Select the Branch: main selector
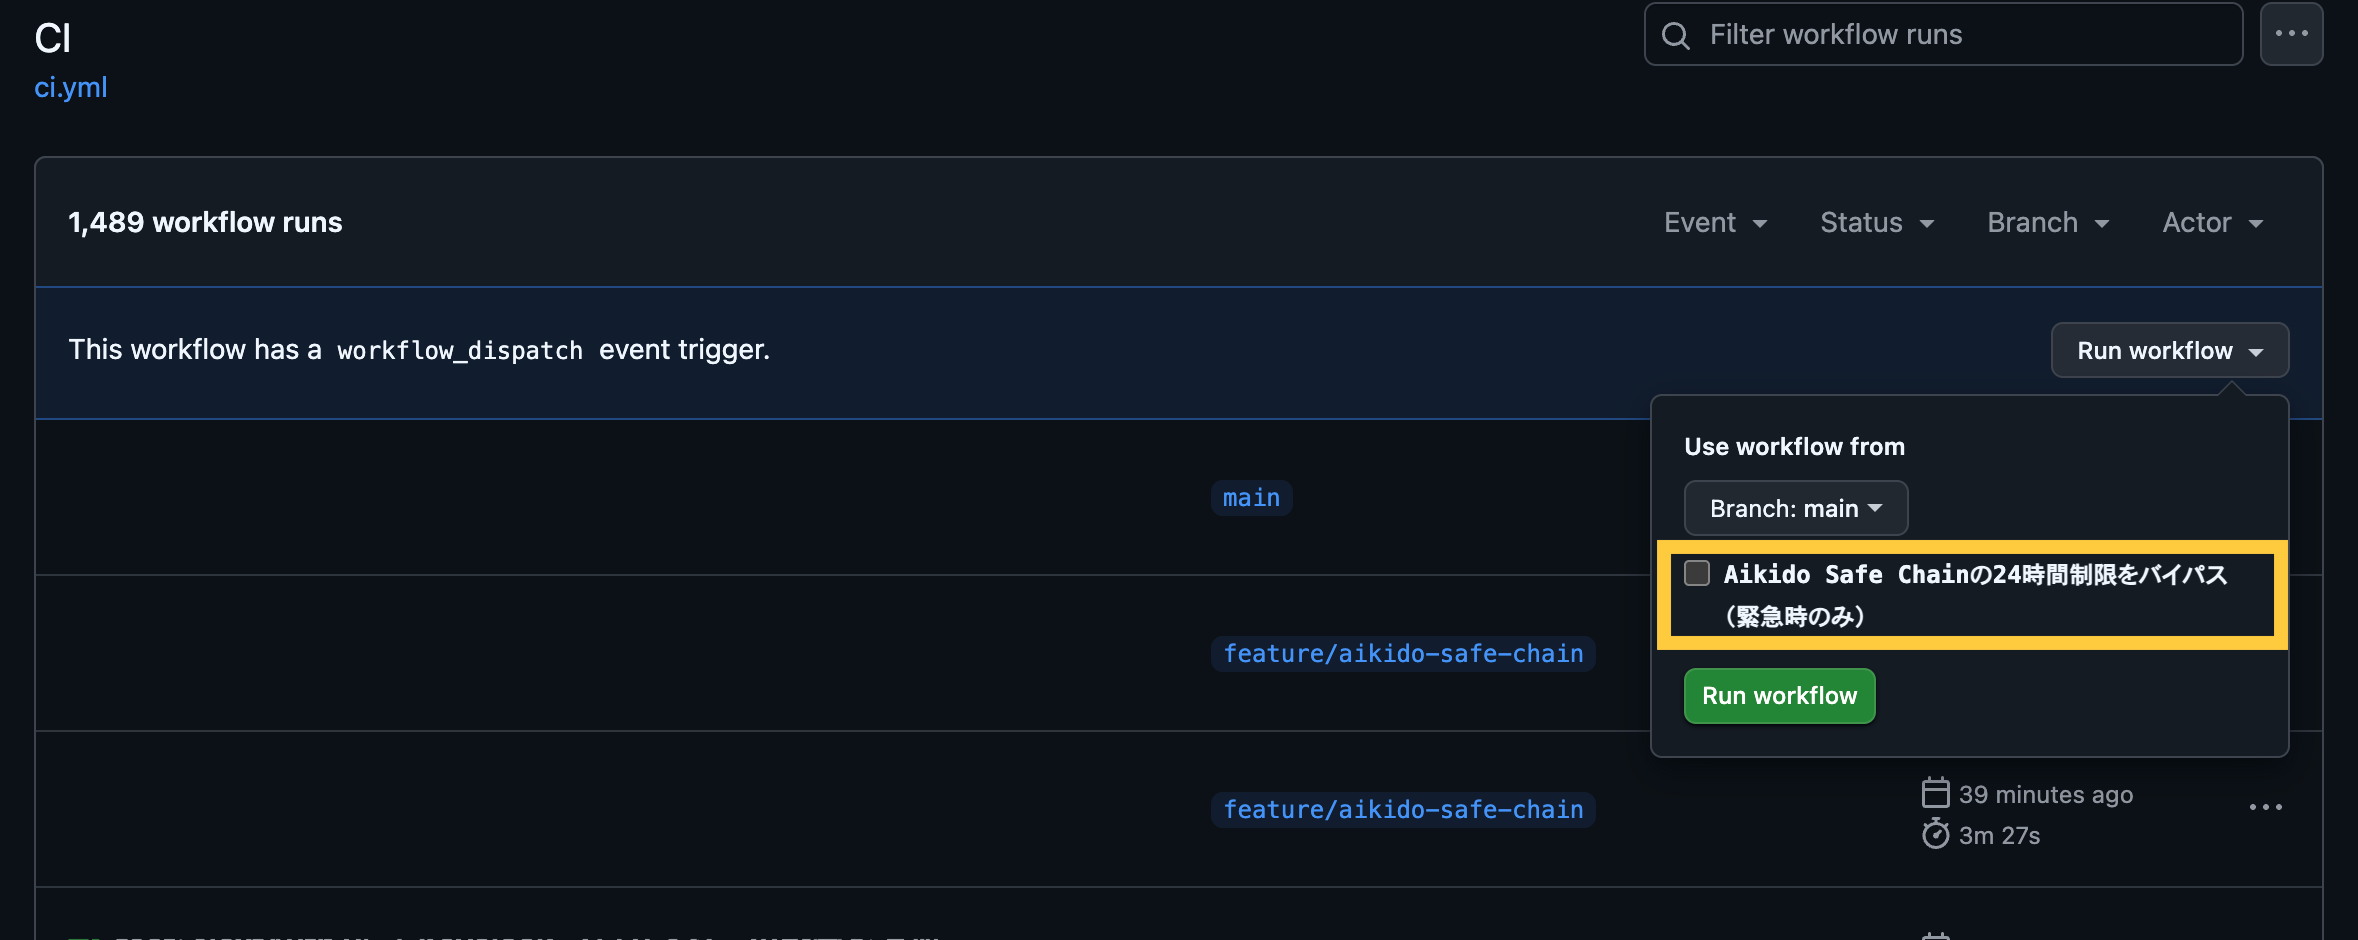Image resolution: width=2358 pixels, height=940 pixels. (x=1795, y=508)
